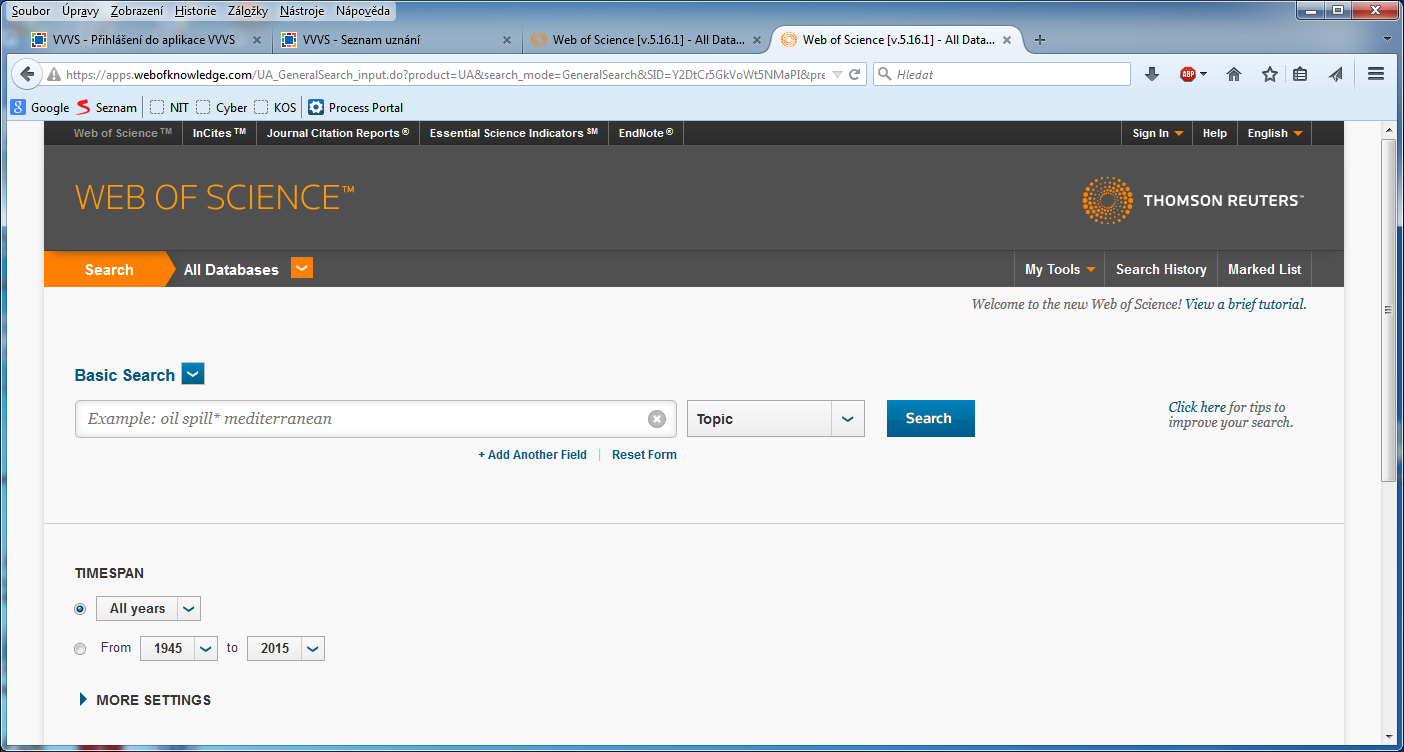
Task: Open the 1945 start year dropdown
Action: point(207,648)
